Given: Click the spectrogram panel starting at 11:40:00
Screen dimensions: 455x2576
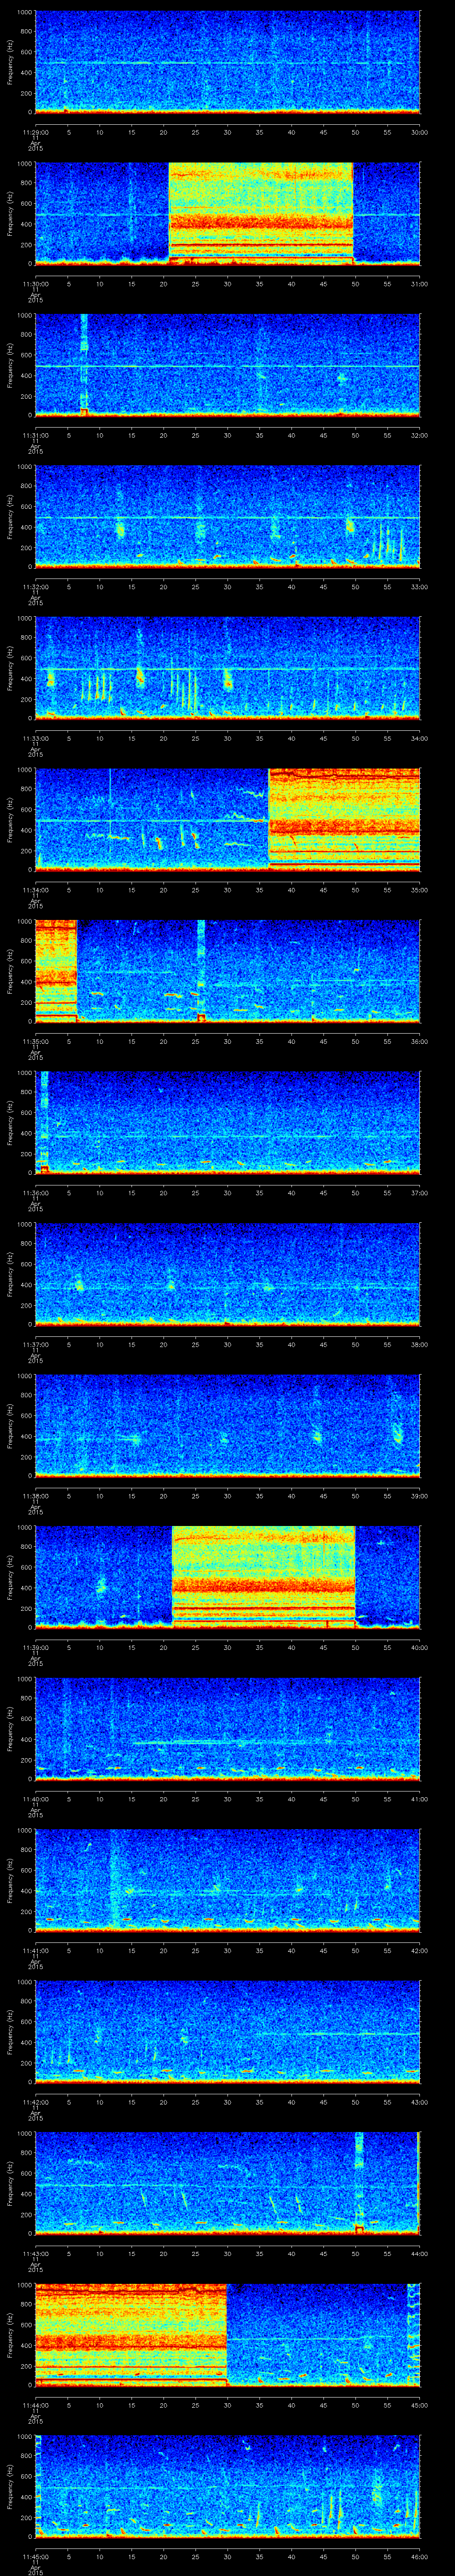Looking at the screenshot, I should (227, 1728).
